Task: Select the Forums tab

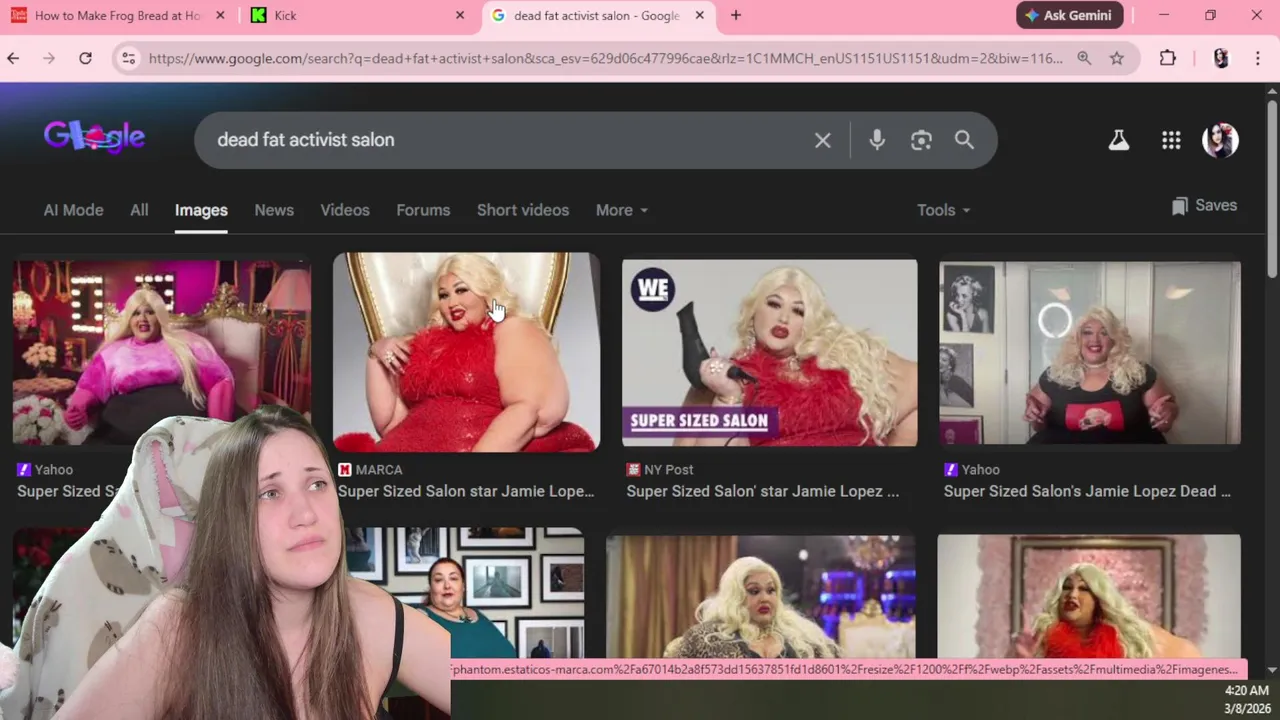Action: click(423, 210)
